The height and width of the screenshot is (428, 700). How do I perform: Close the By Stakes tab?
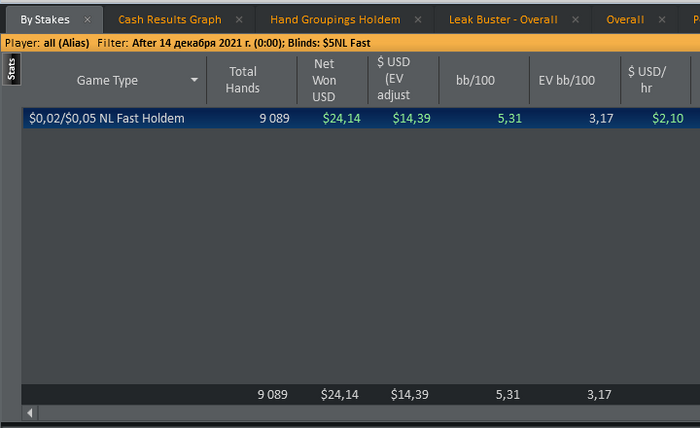(x=87, y=20)
